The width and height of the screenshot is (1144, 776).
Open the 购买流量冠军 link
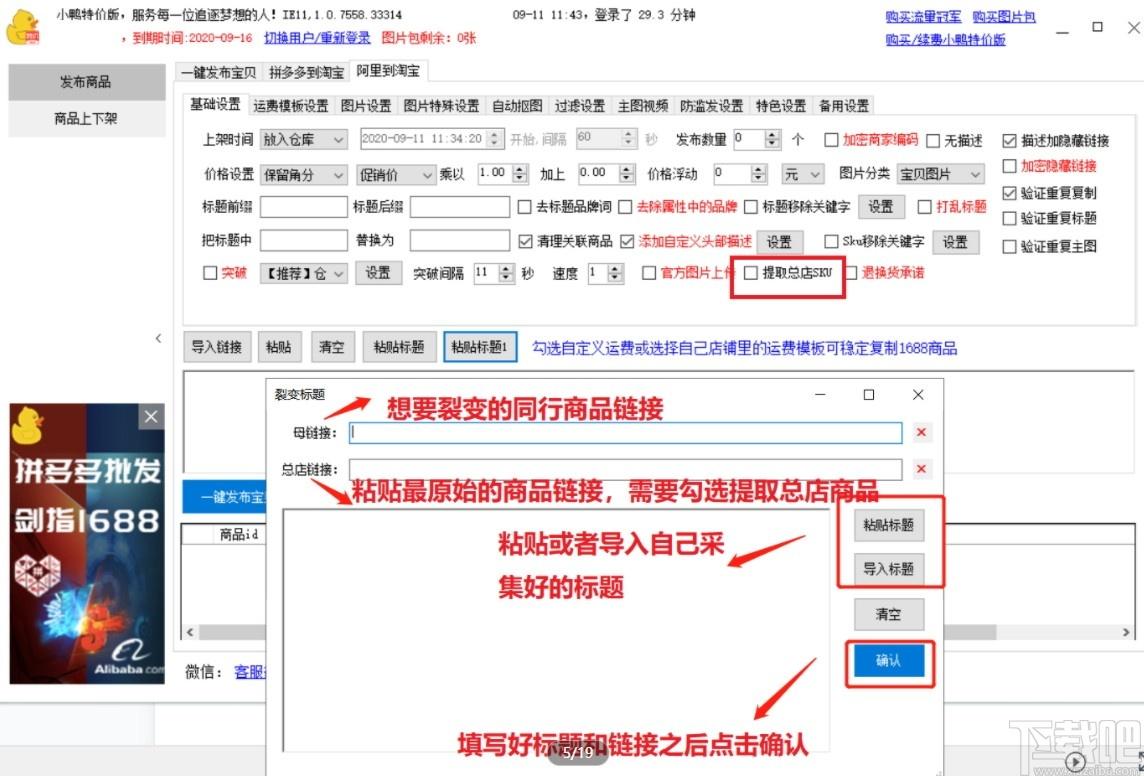924,17
